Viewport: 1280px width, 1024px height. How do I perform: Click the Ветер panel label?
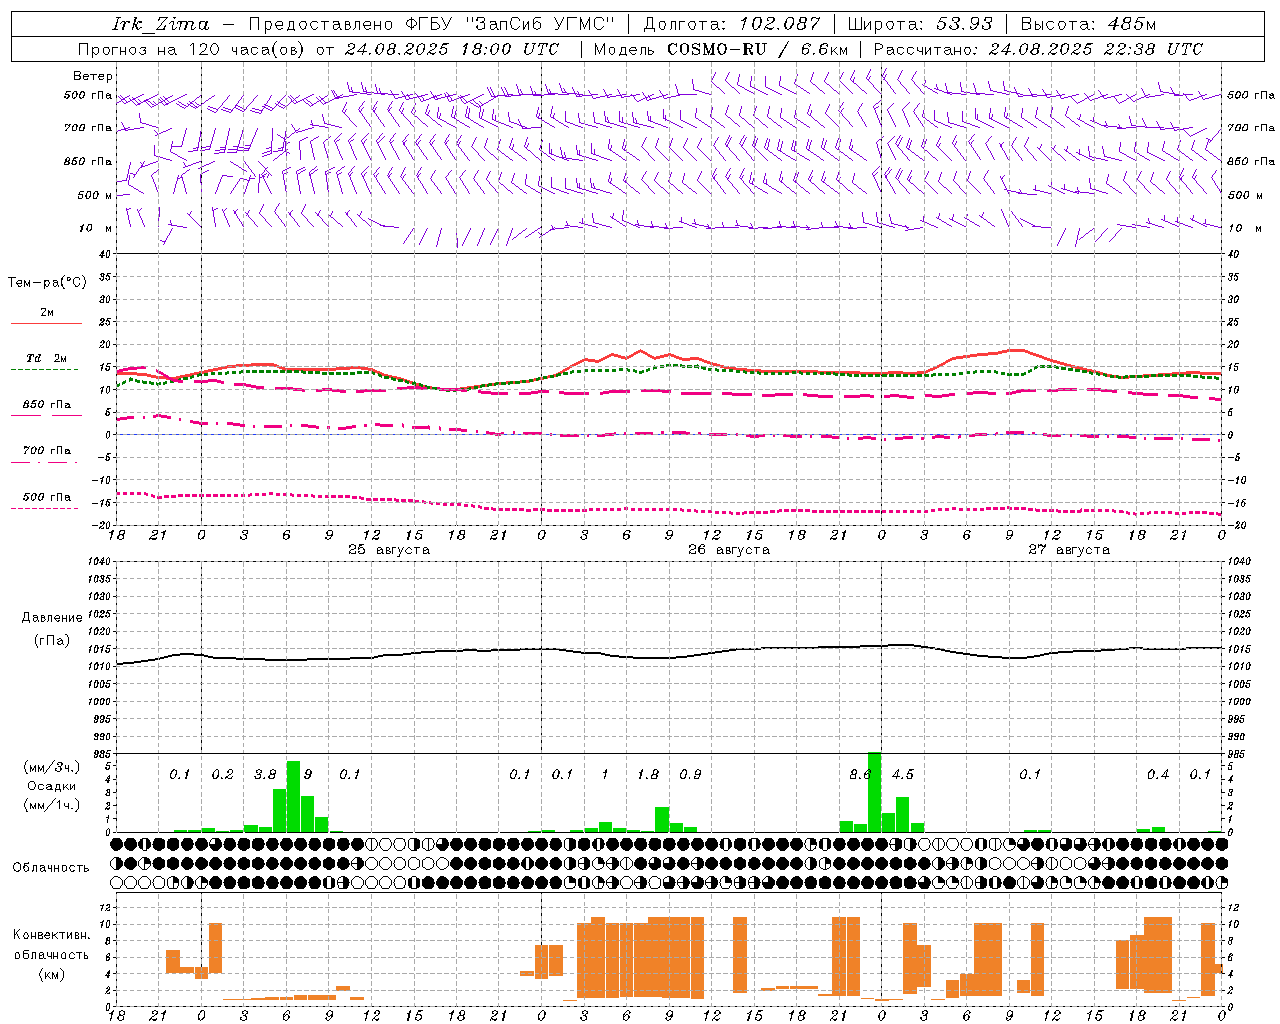pyautogui.click(x=93, y=76)
